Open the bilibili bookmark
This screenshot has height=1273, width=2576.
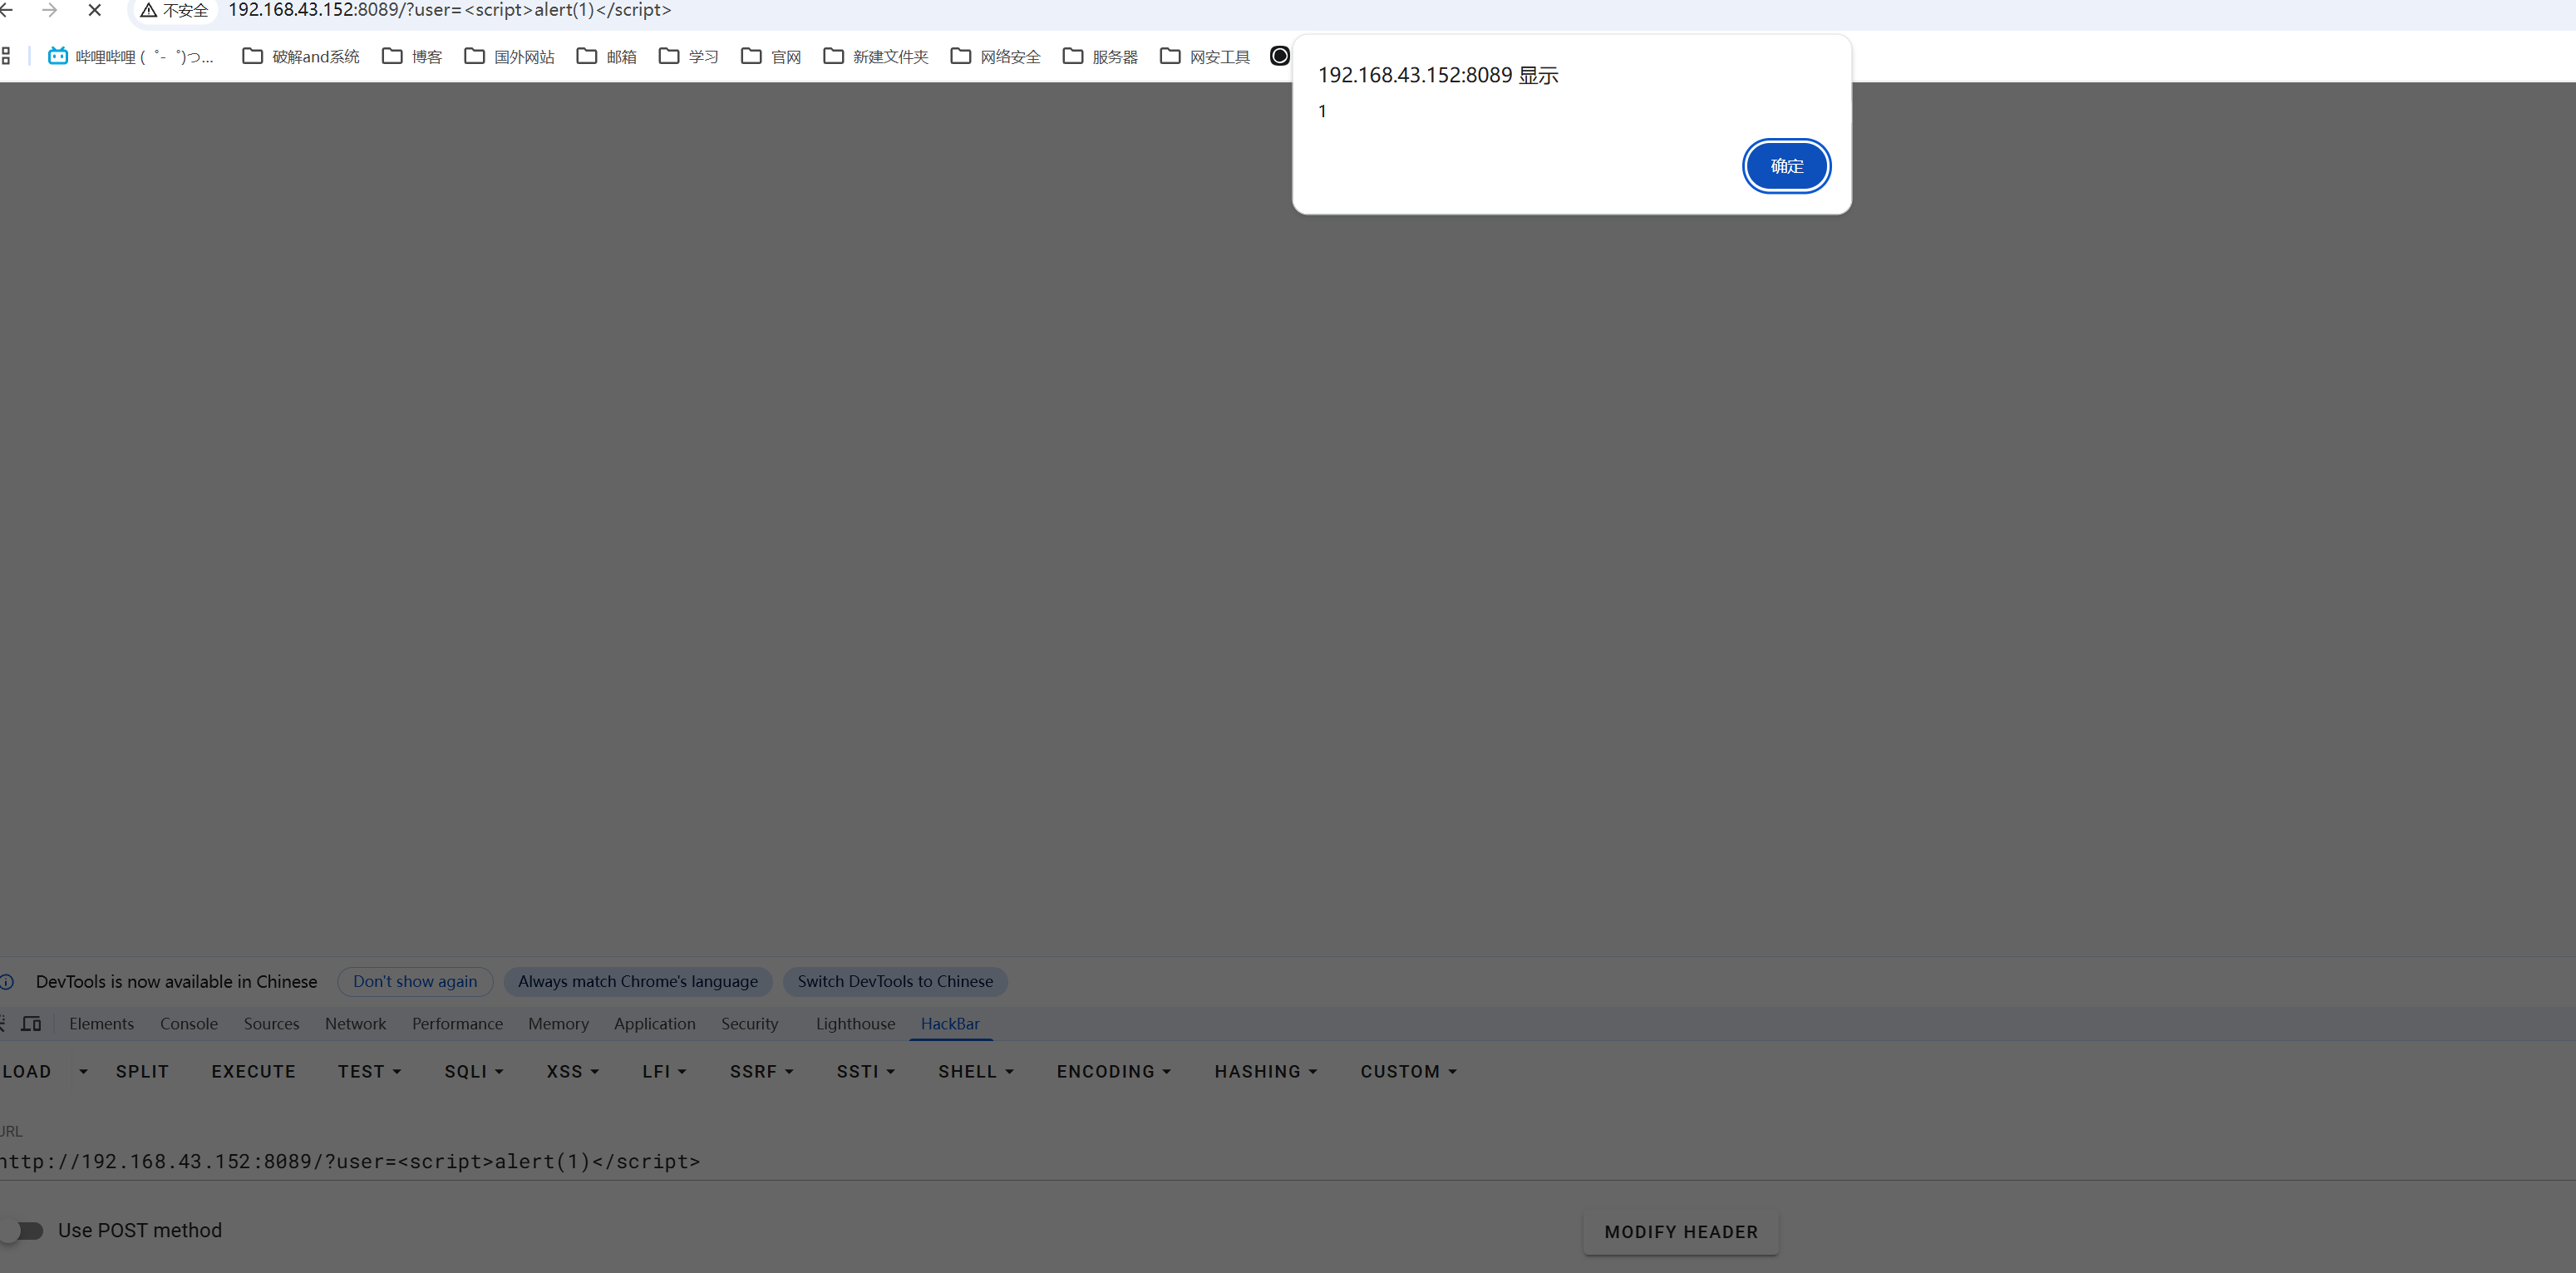coord(131,56)
